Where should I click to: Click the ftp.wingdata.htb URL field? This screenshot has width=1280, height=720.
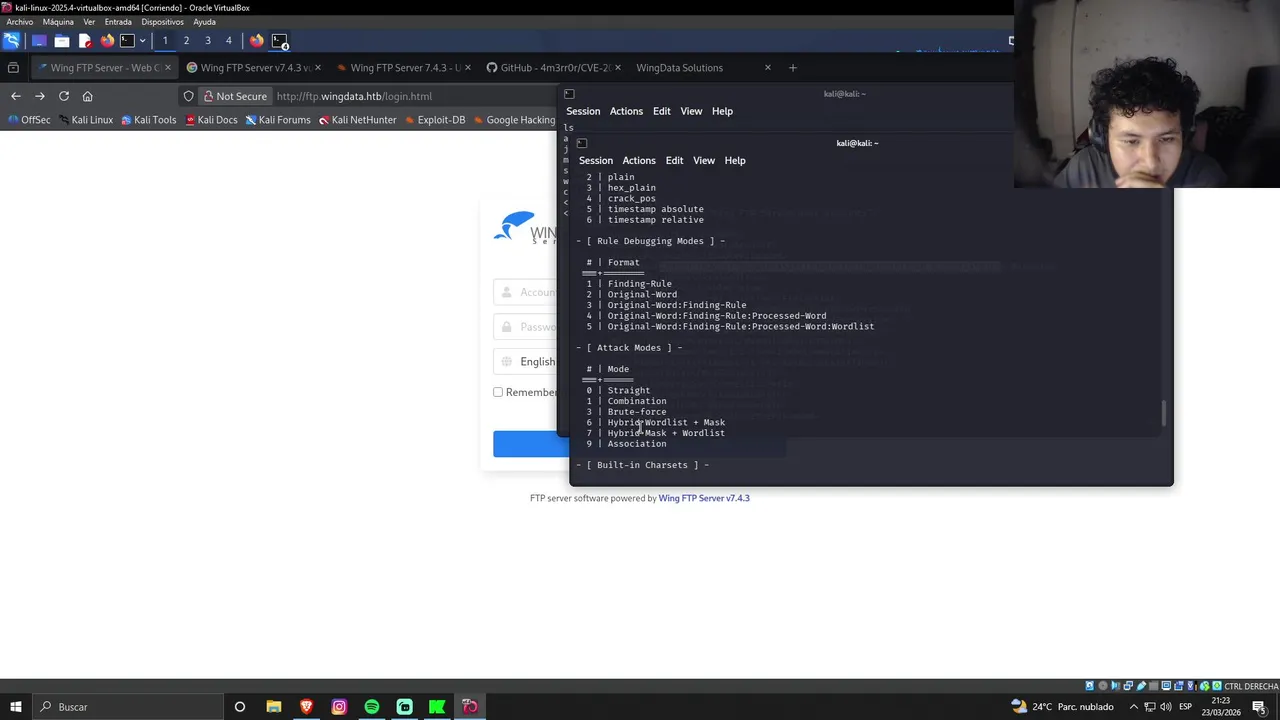point(354,96)
